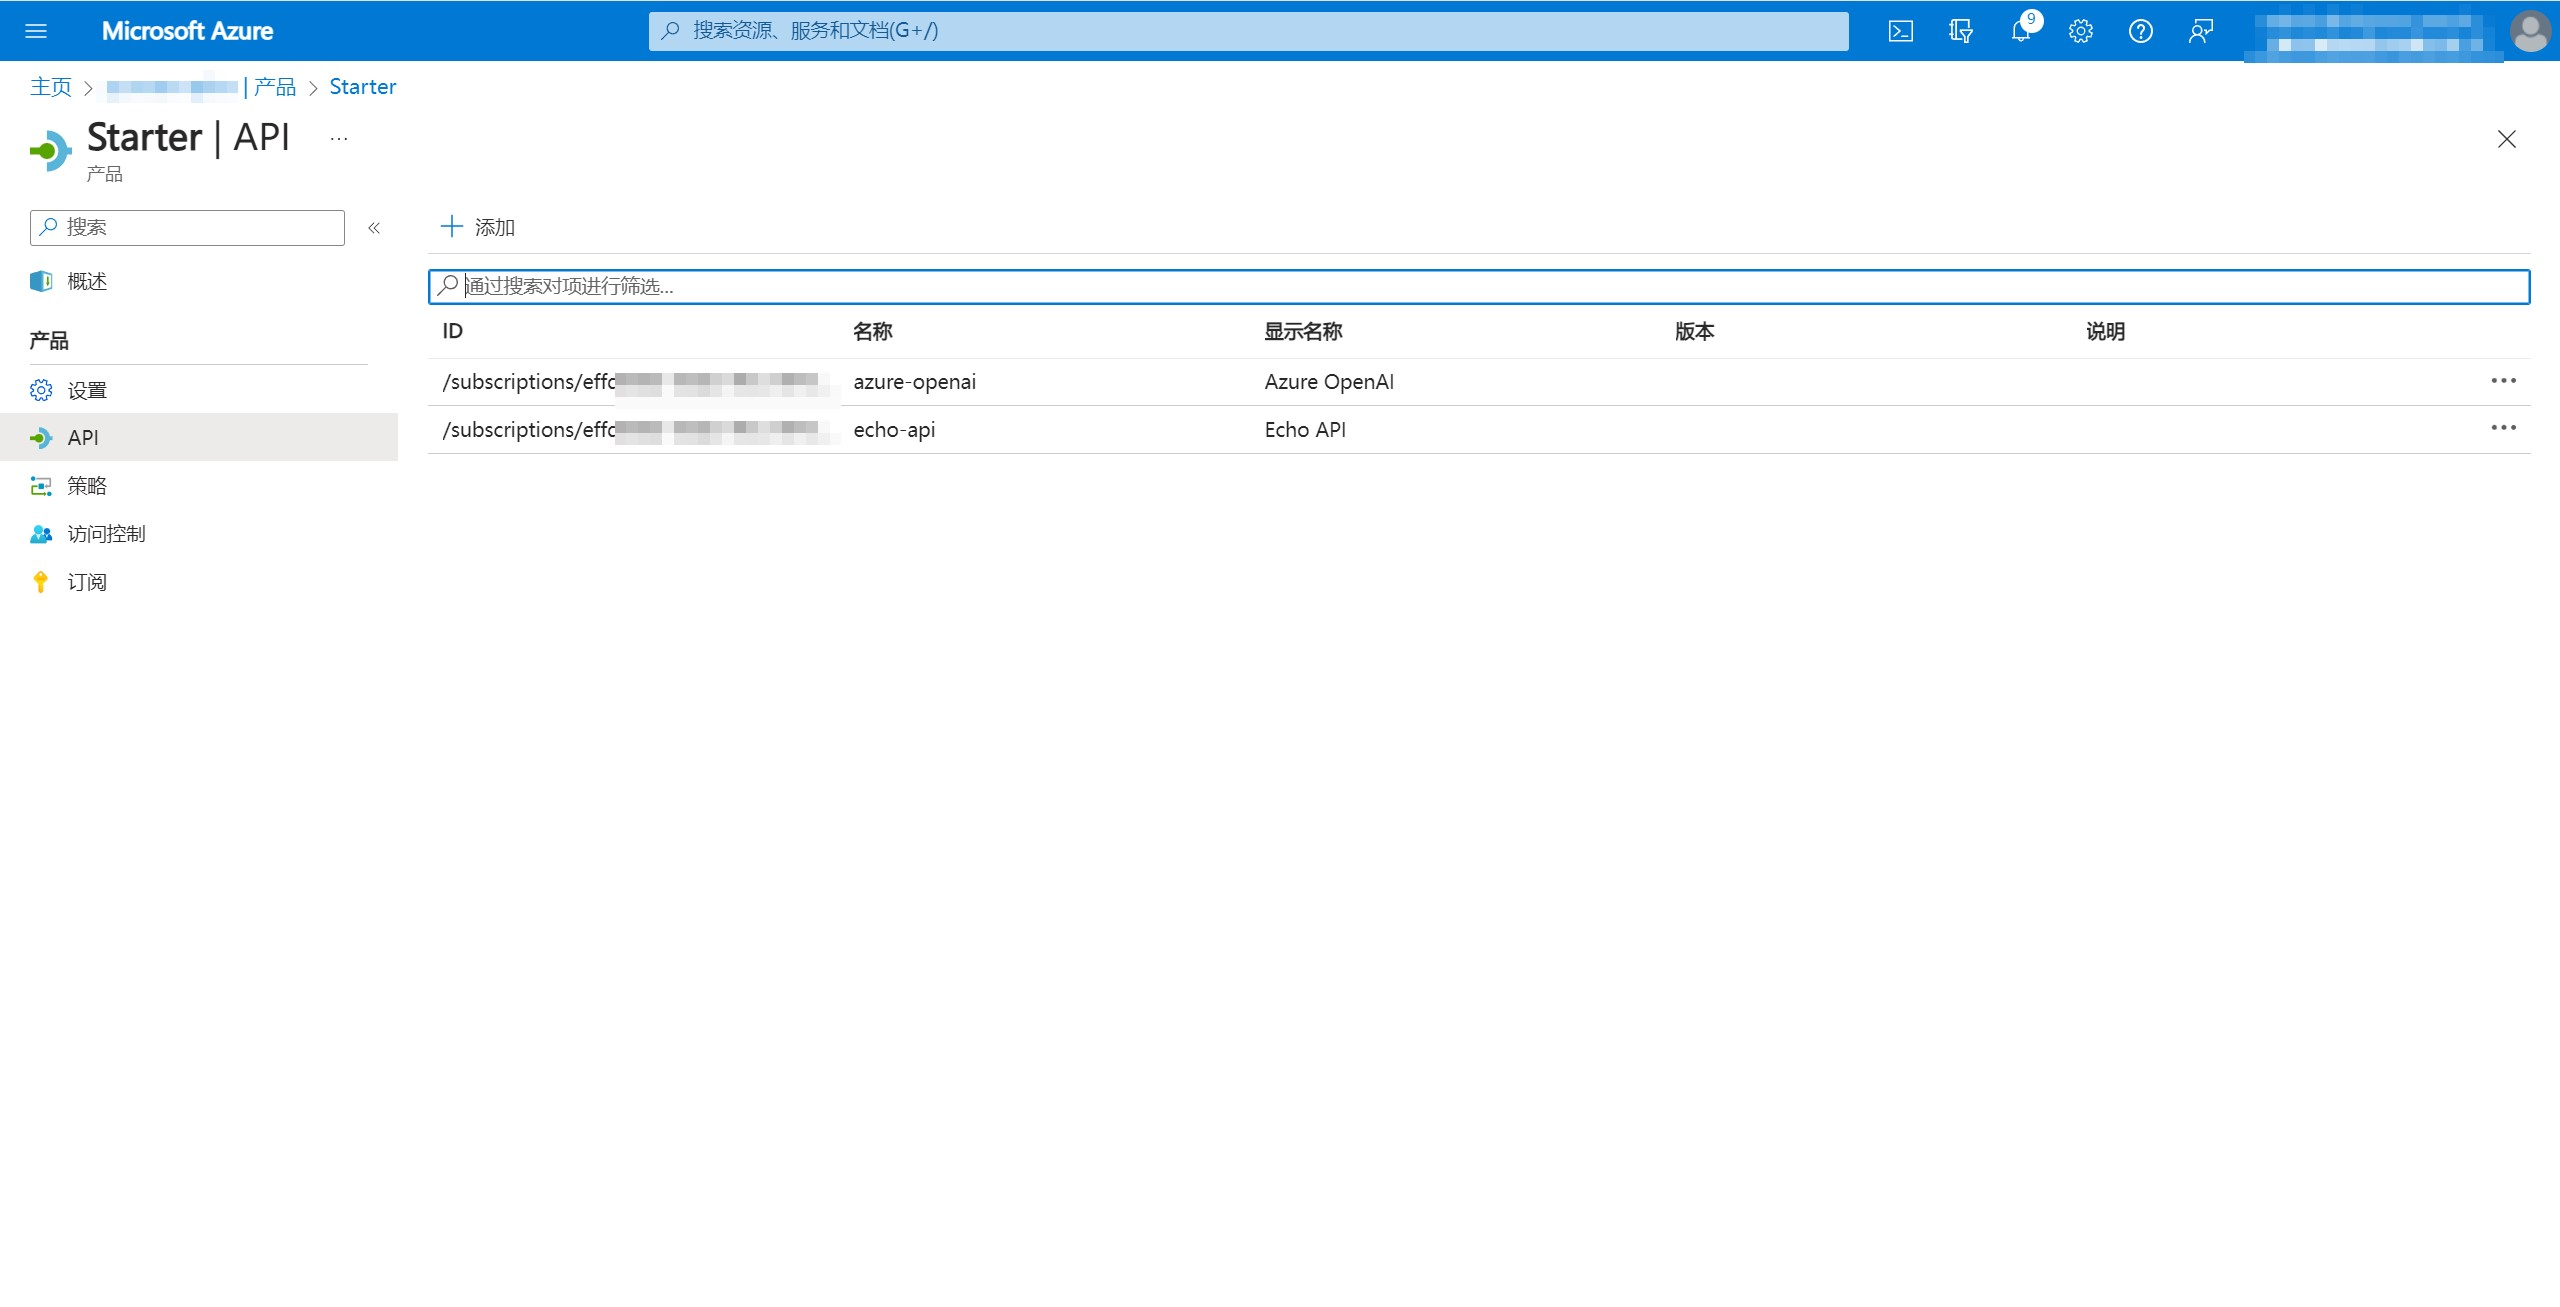Open account avatar menu
The image size is (2560, 1307).
[2530, 31]
